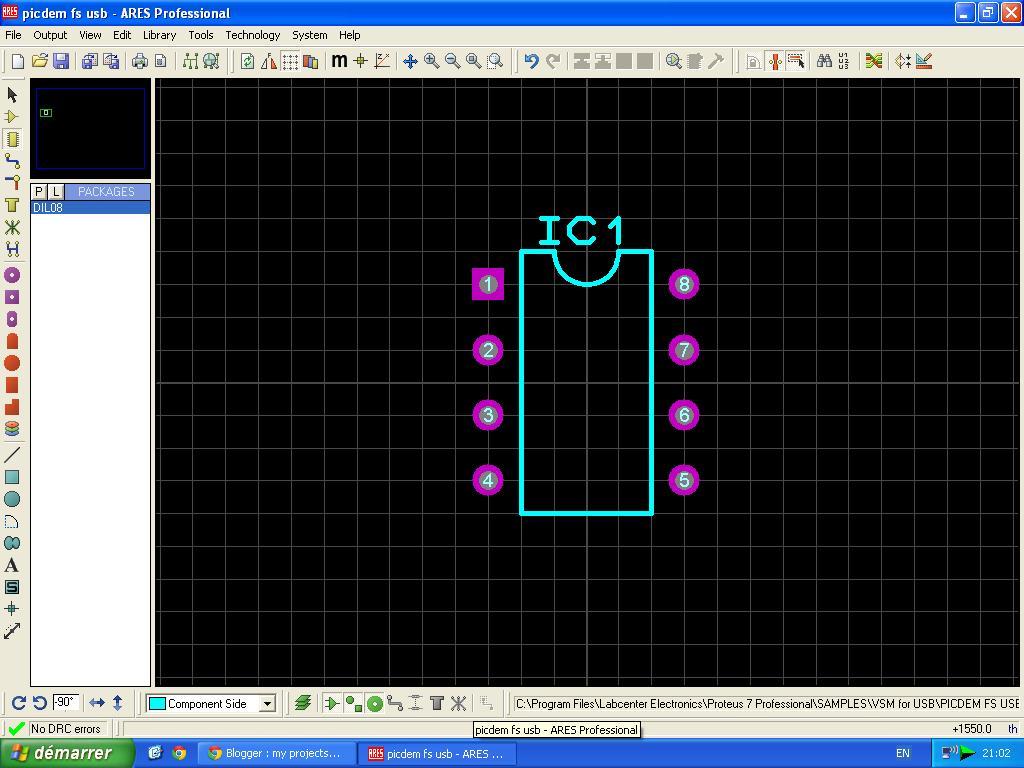This screenshot has width=1024, height=768.
Task: Open the démarrer Start button
Action: click(67, 753)
